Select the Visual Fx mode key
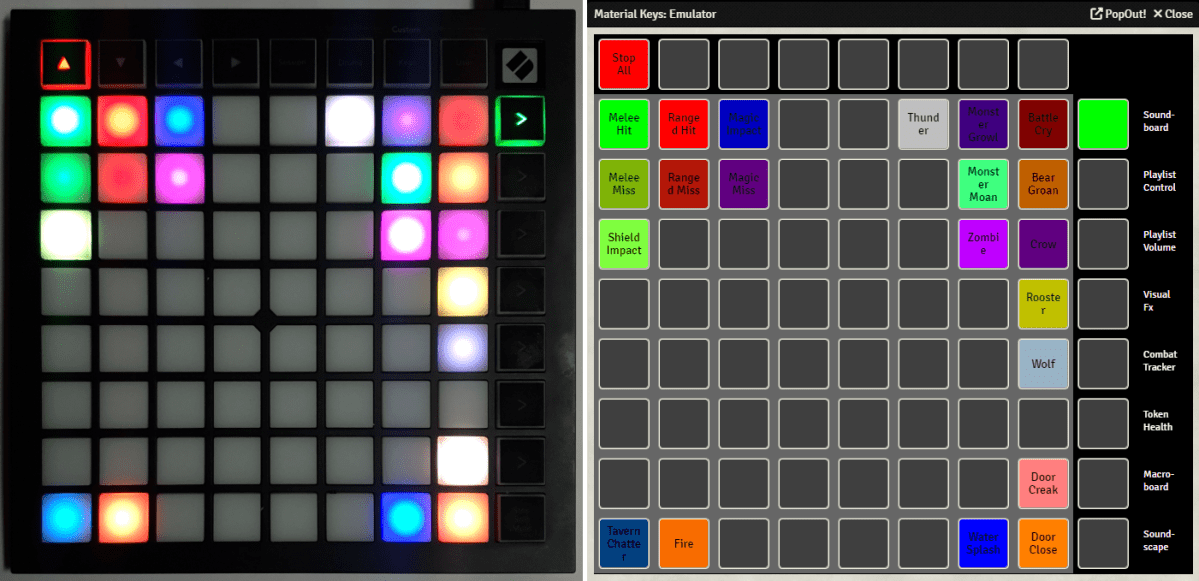 pos(1103,303)
